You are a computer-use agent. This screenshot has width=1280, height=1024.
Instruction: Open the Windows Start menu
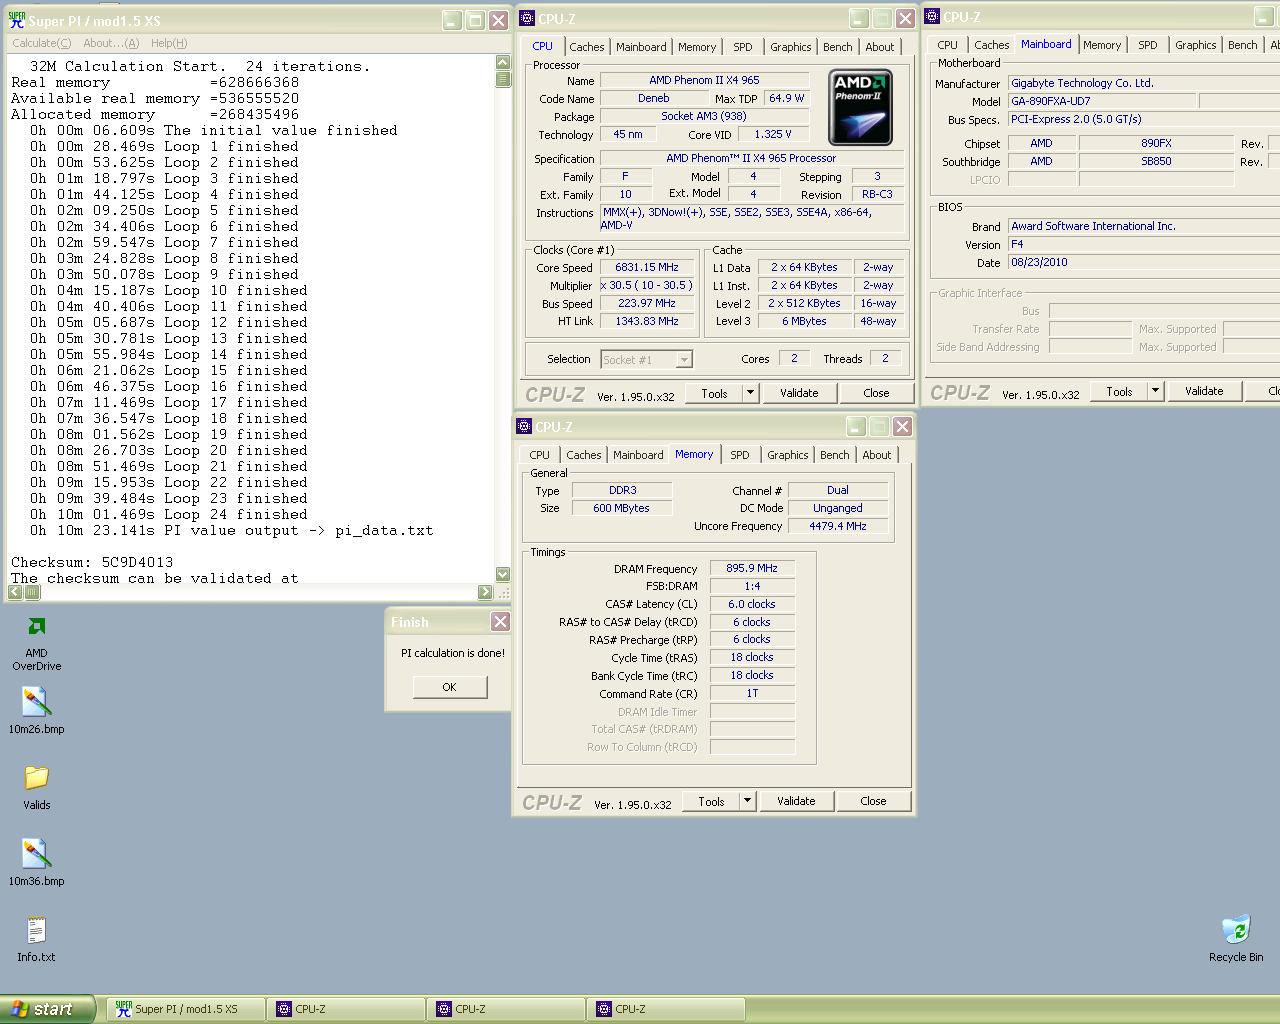coord(48,1009)
